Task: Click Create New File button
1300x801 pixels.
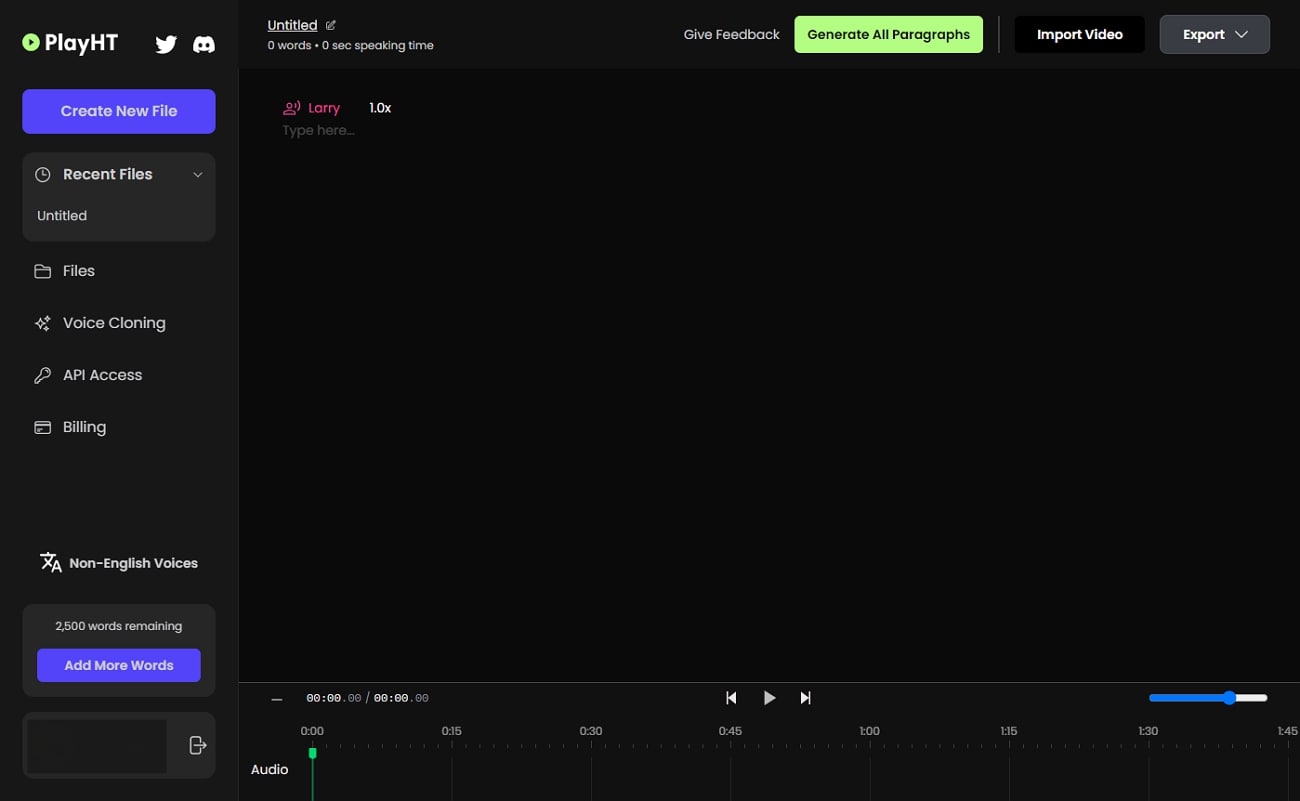Action: [119, 111]
